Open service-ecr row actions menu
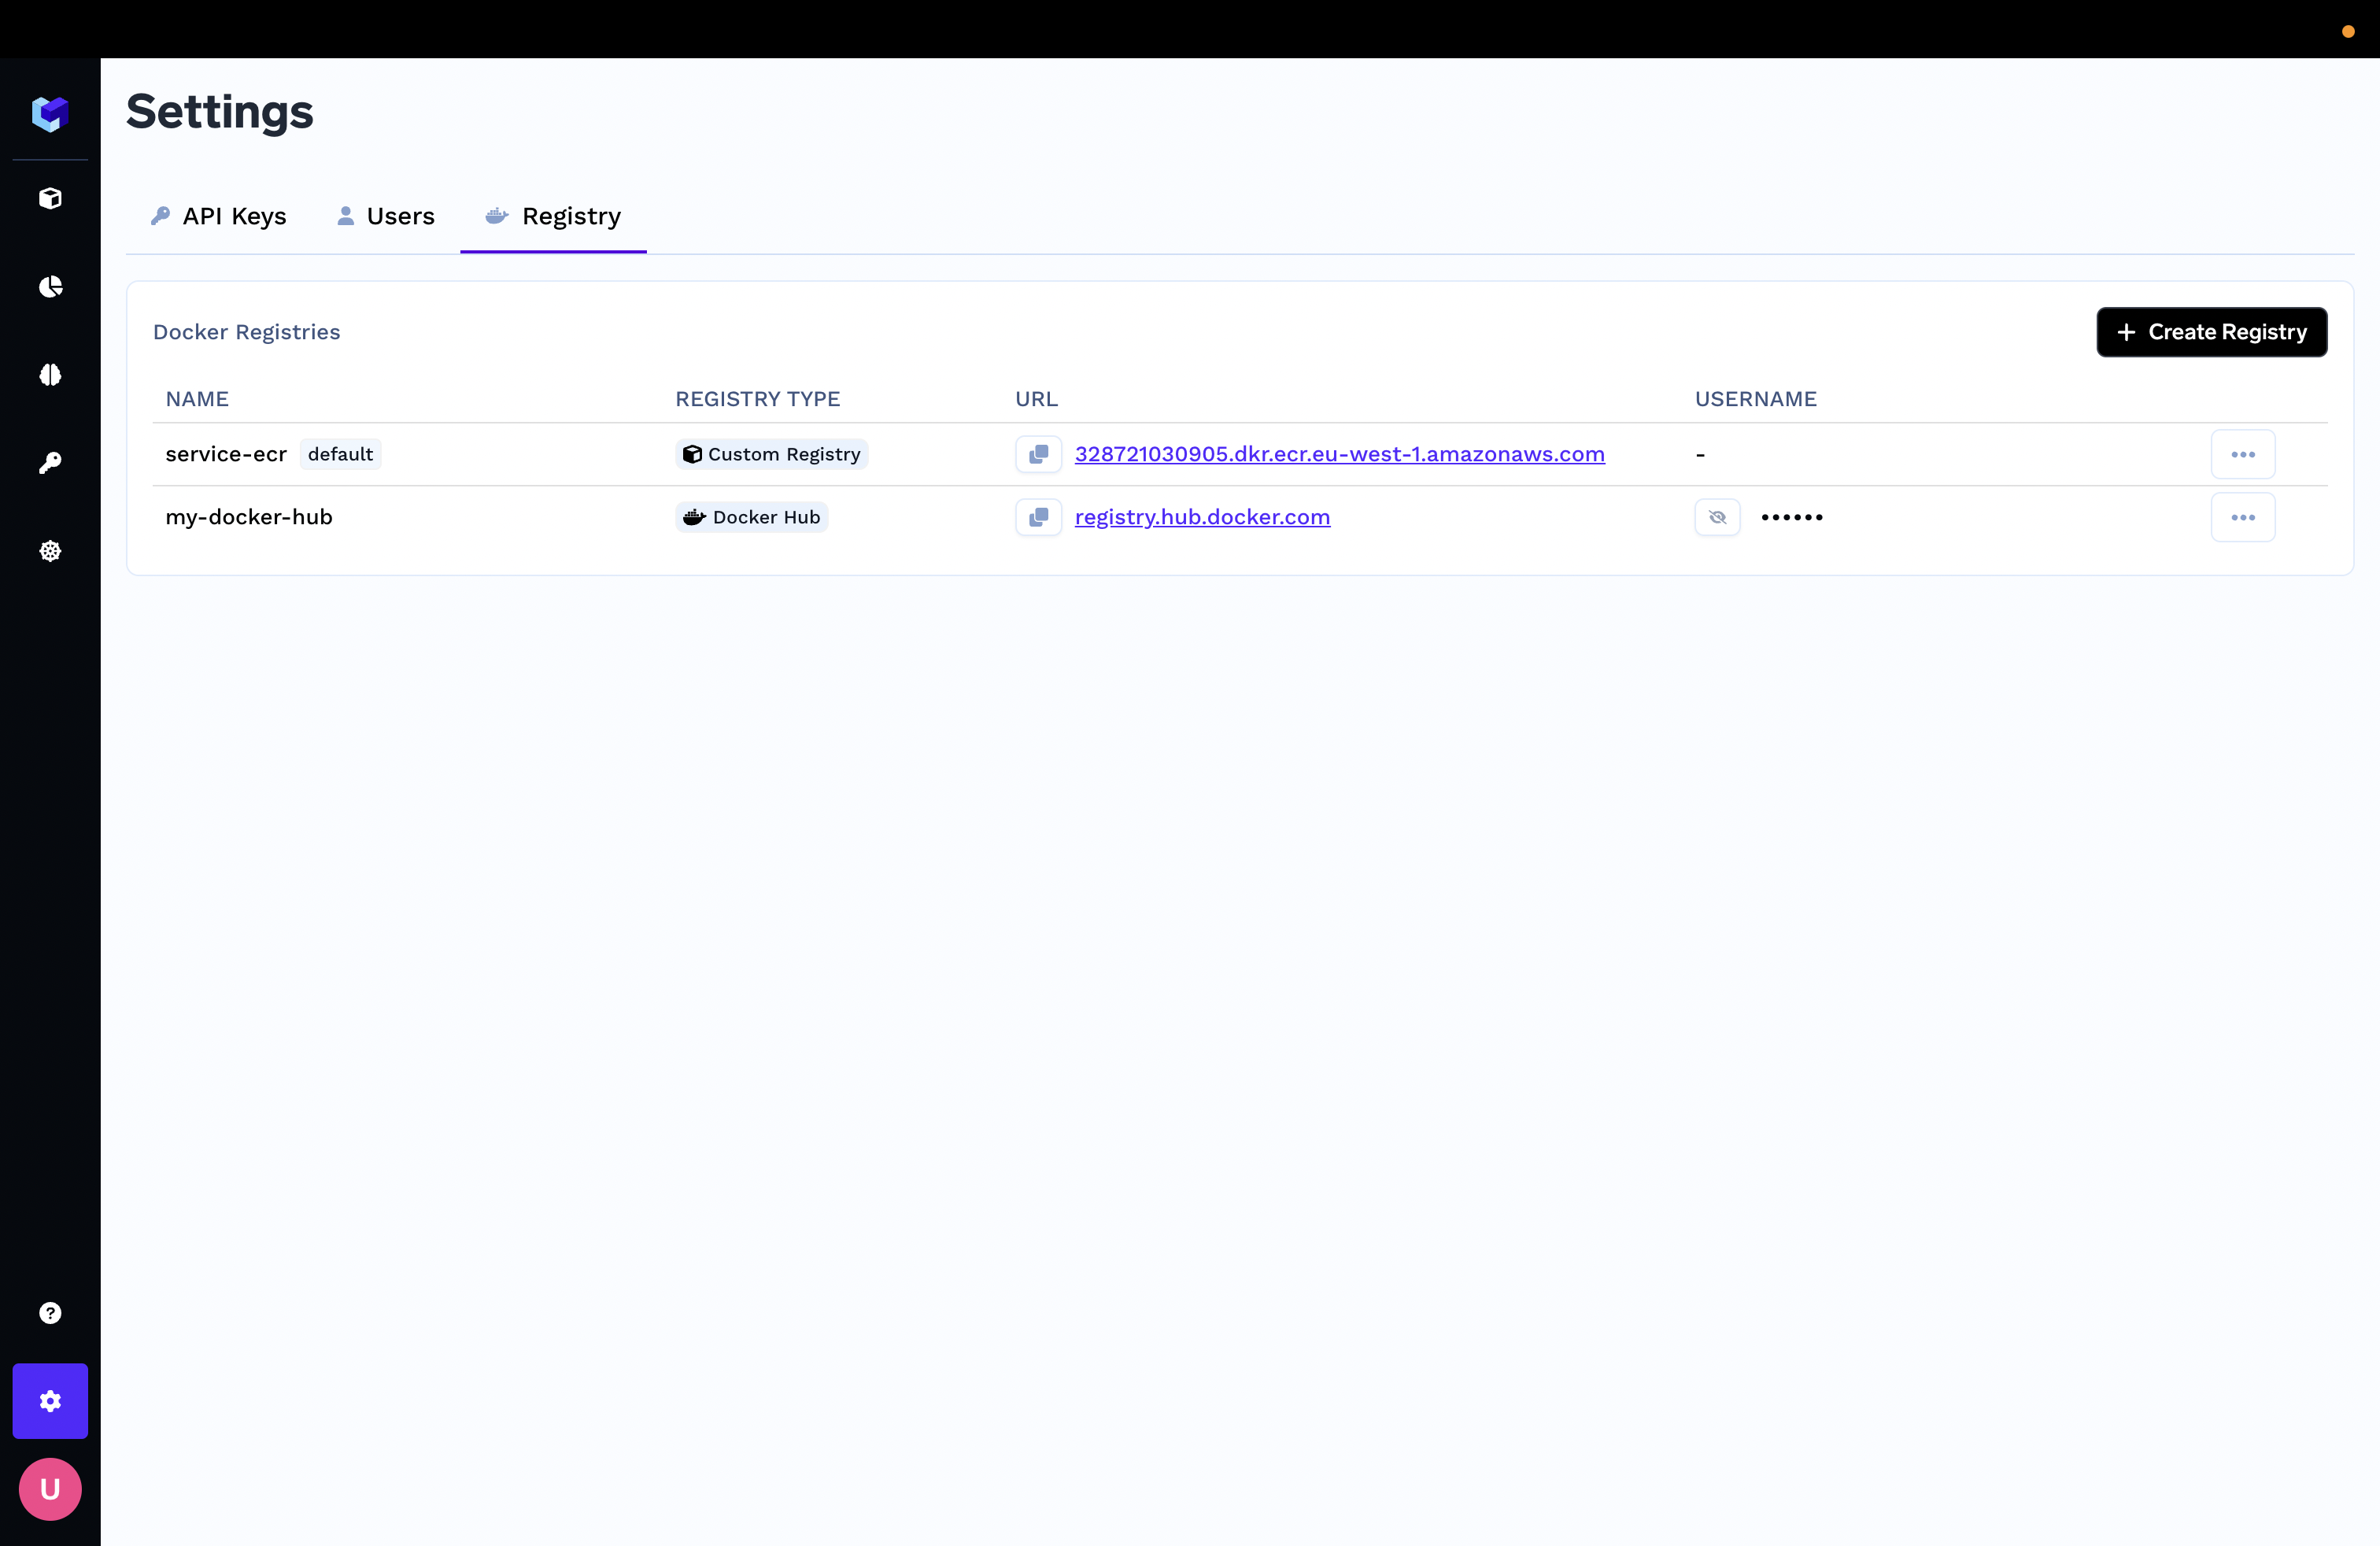 coord(2242,454)
